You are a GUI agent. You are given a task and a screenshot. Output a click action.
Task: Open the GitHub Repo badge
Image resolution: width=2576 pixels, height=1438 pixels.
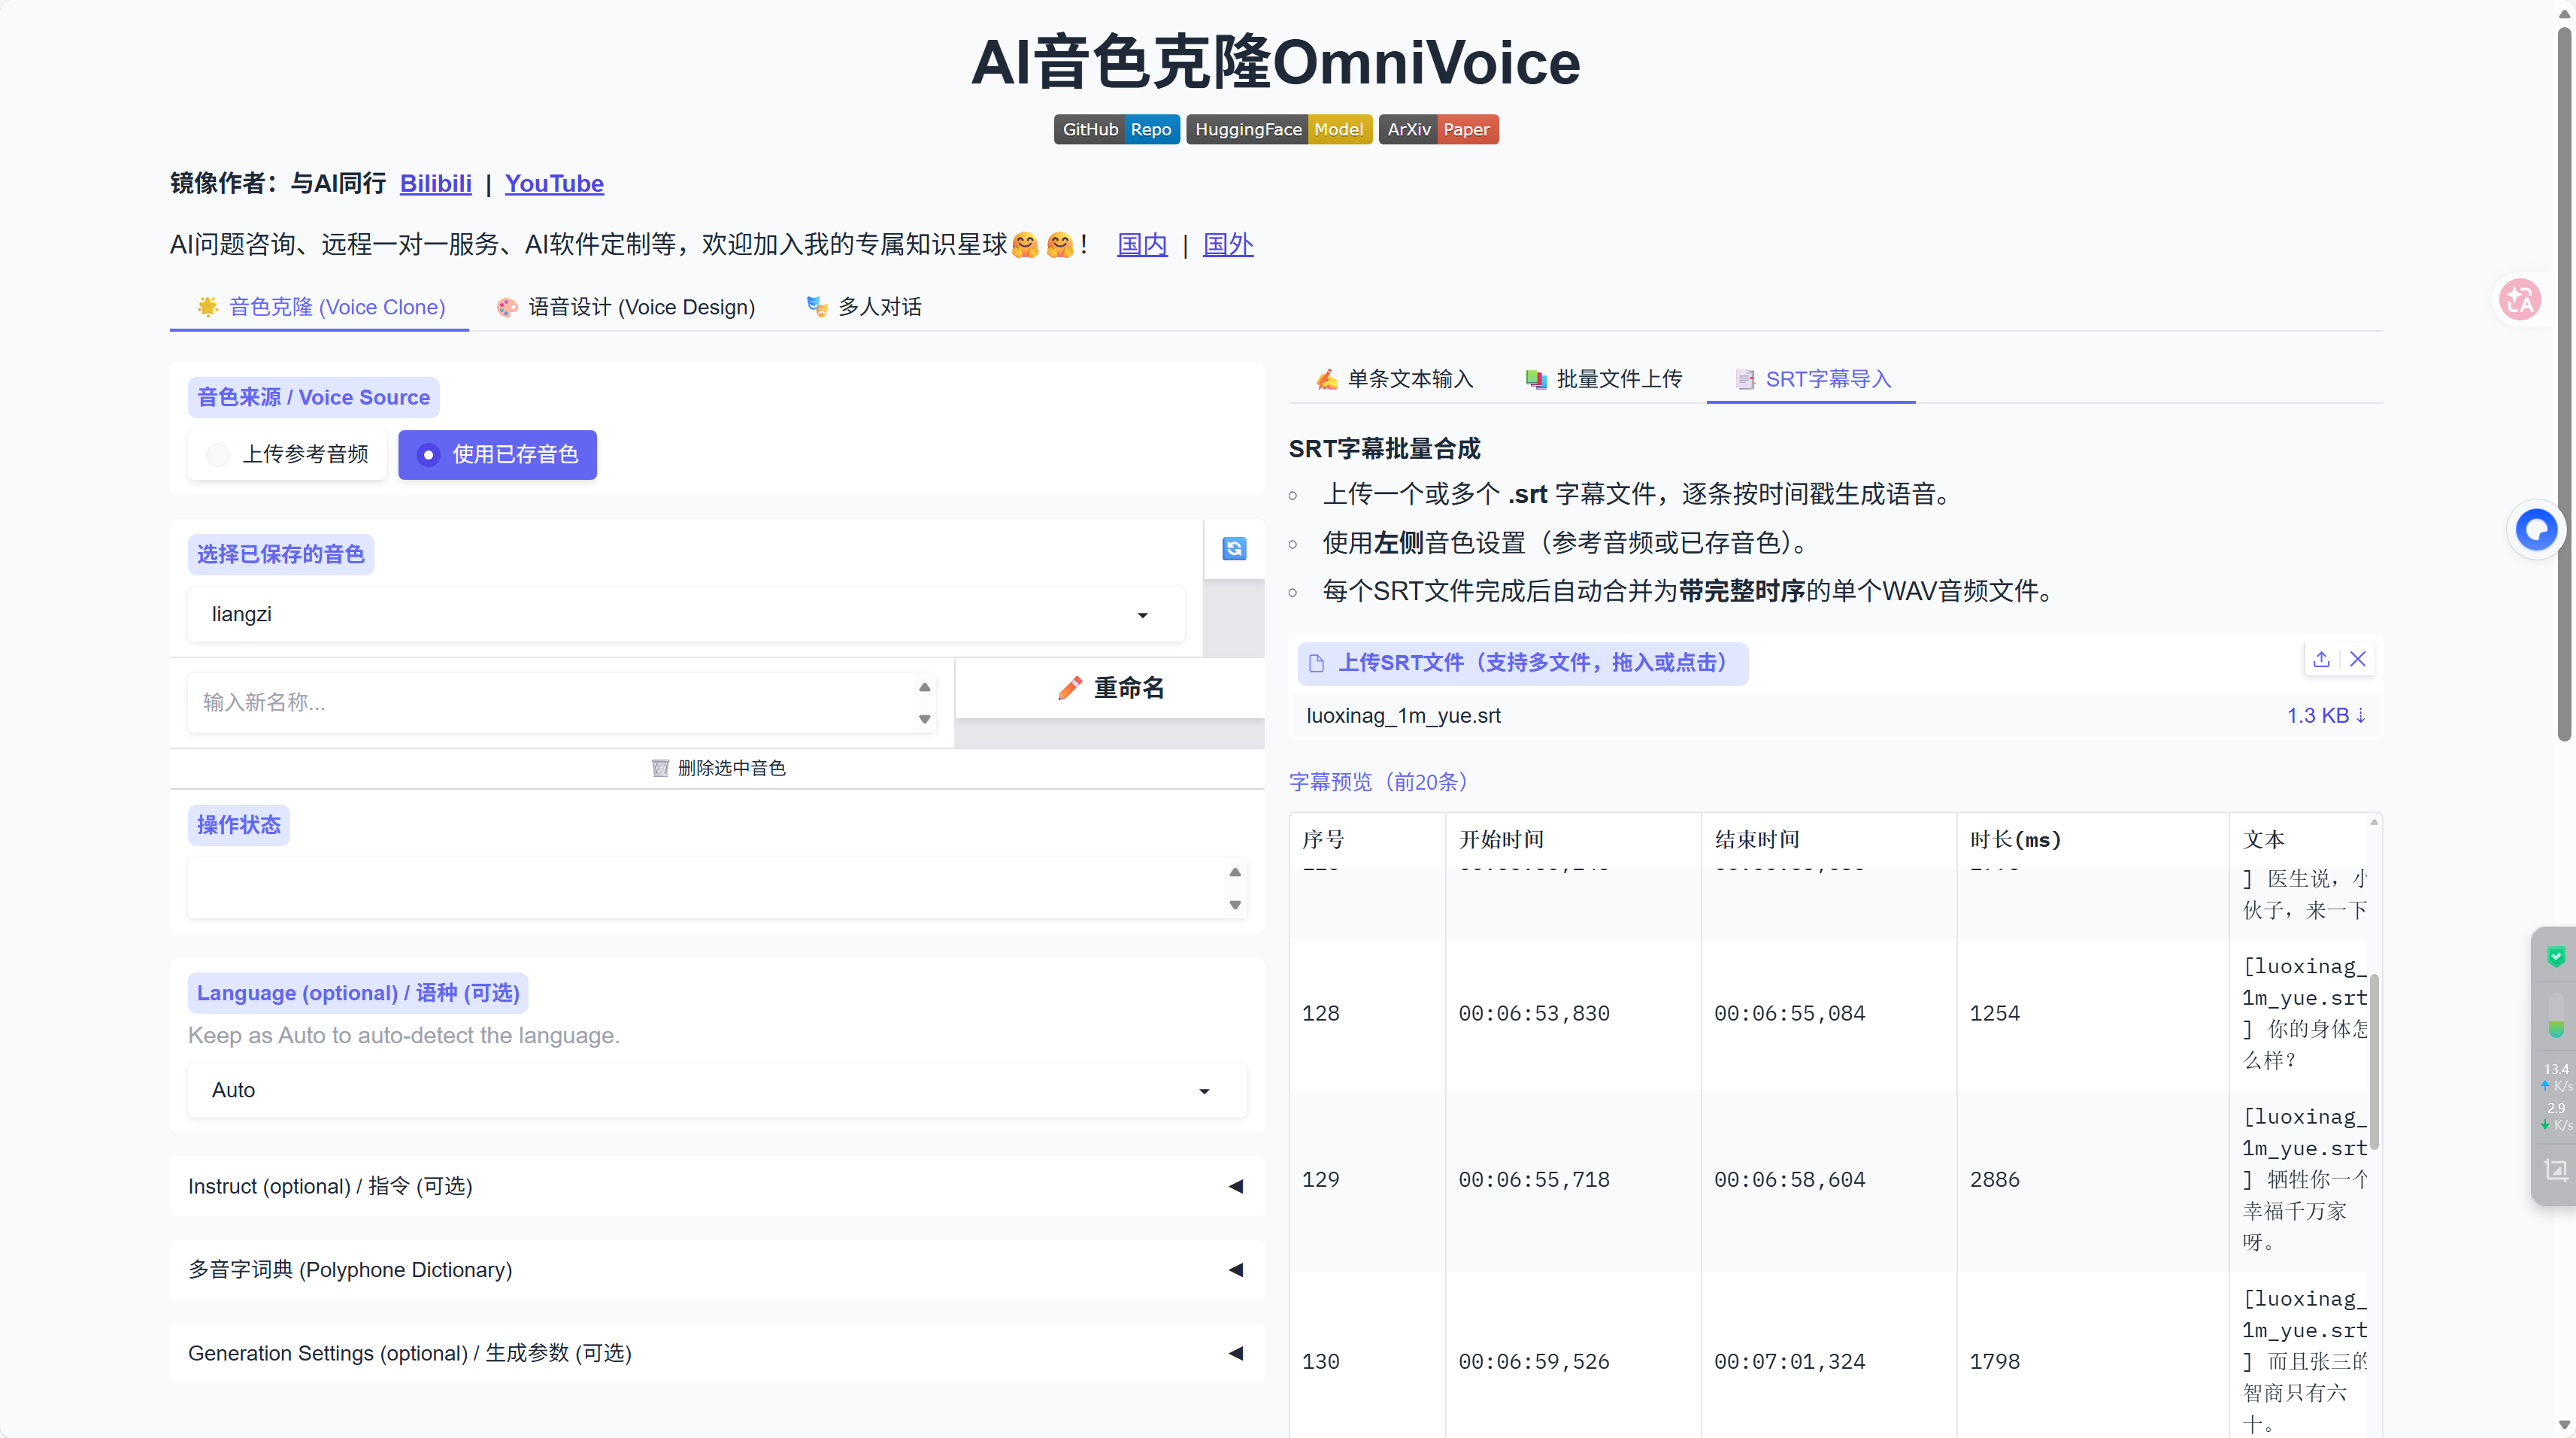1117,130
